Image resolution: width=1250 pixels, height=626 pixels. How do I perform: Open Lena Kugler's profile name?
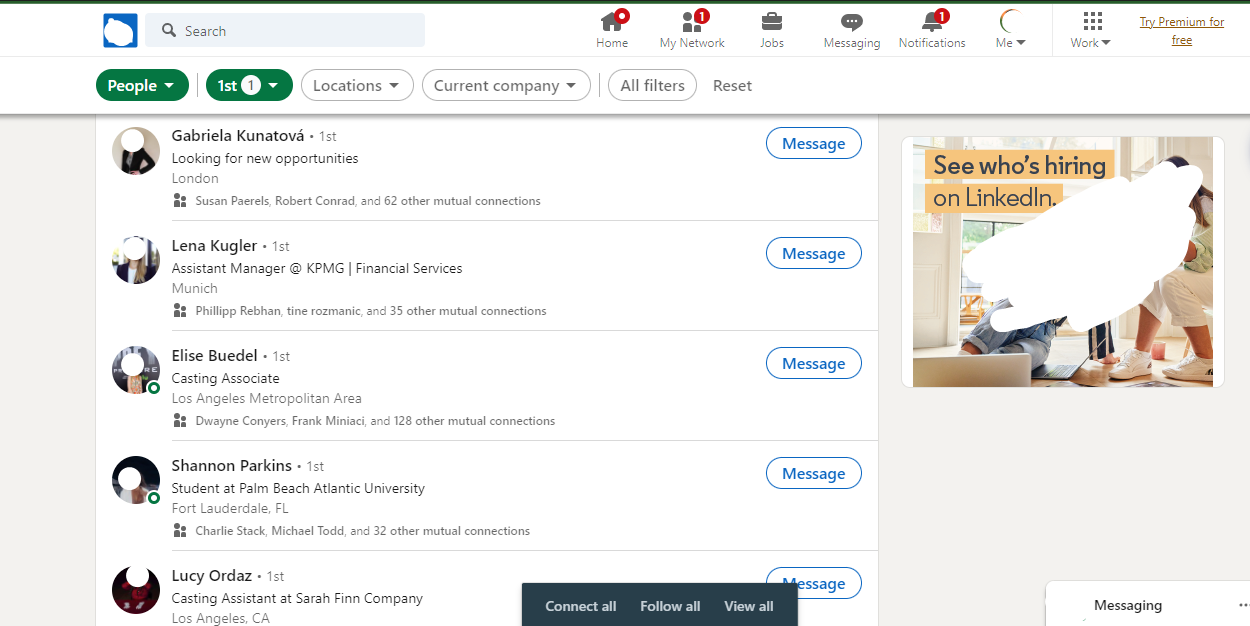coord(214,245)
